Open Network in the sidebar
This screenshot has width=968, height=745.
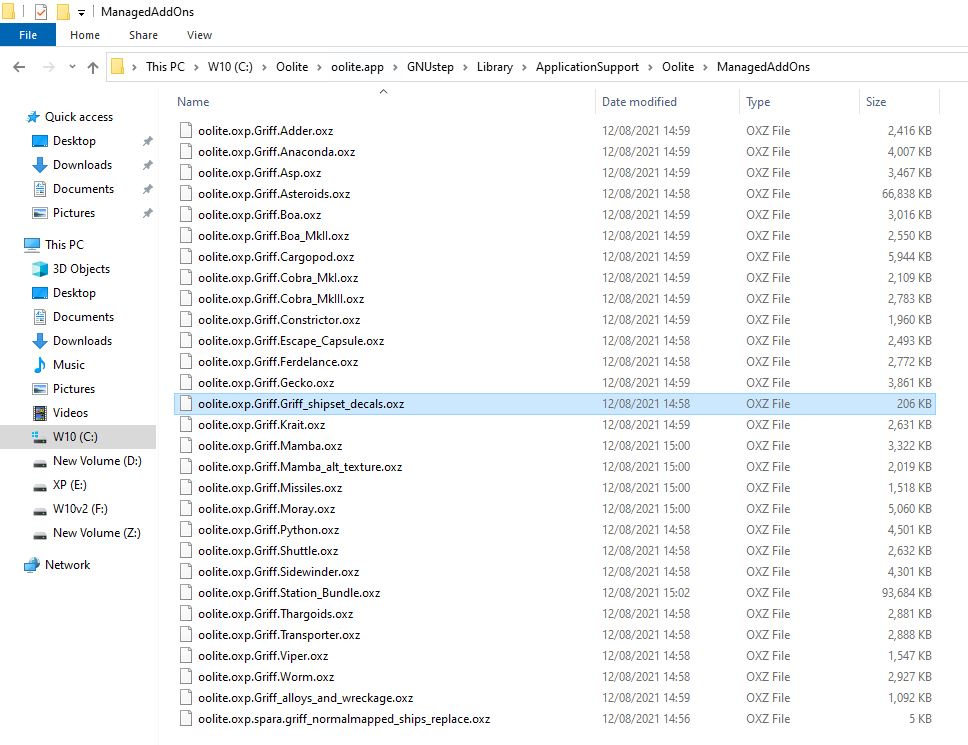tap(67, 565)
